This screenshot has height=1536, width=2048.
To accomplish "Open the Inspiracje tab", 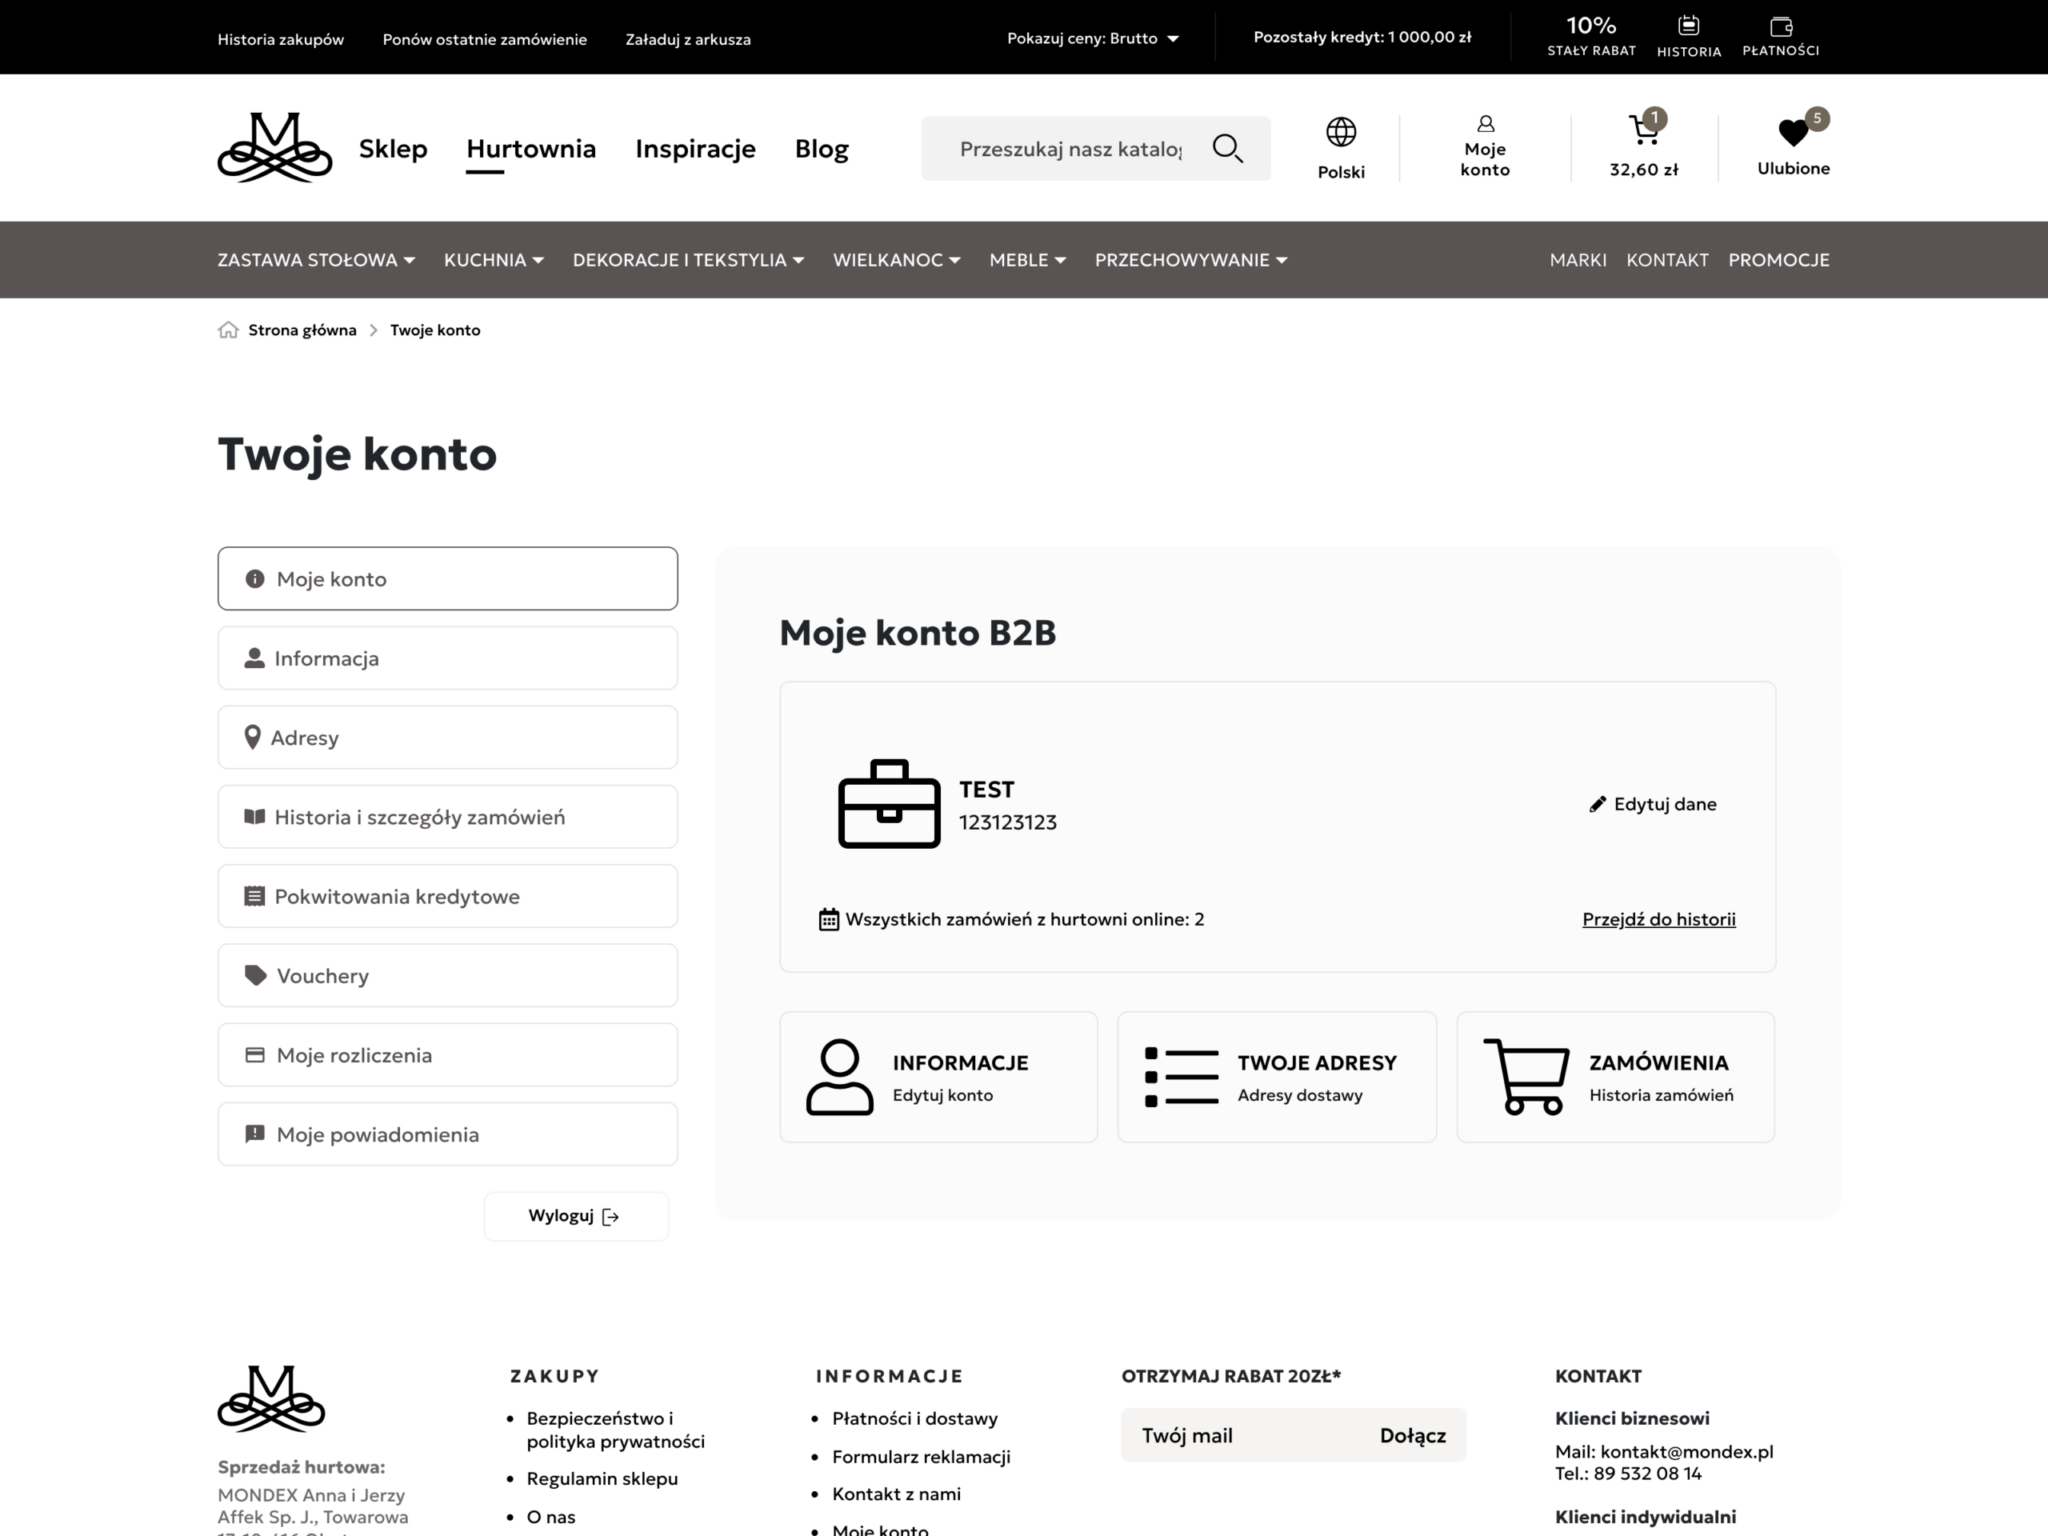I will pos(695,148).
